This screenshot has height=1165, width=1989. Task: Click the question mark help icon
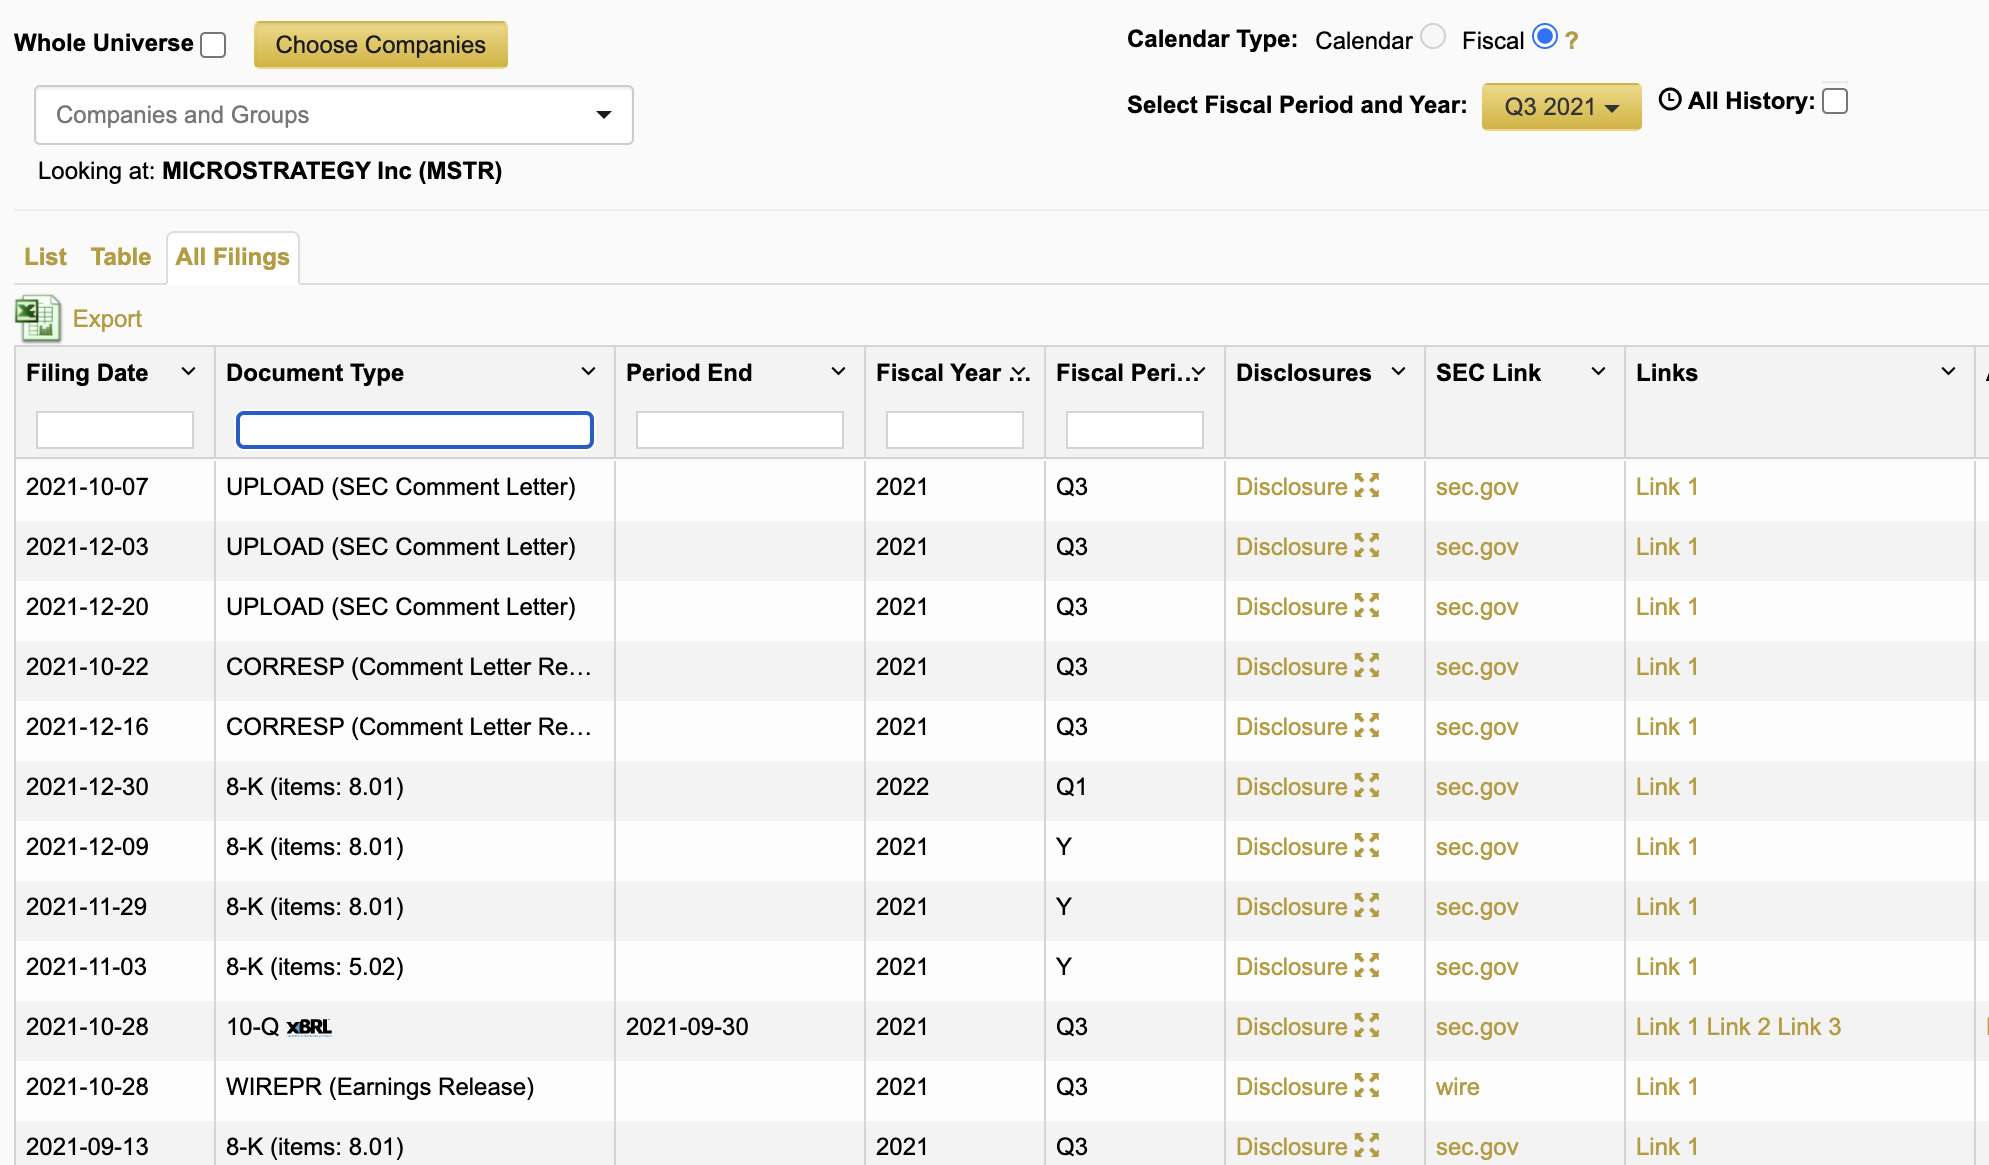[1572, 41]
